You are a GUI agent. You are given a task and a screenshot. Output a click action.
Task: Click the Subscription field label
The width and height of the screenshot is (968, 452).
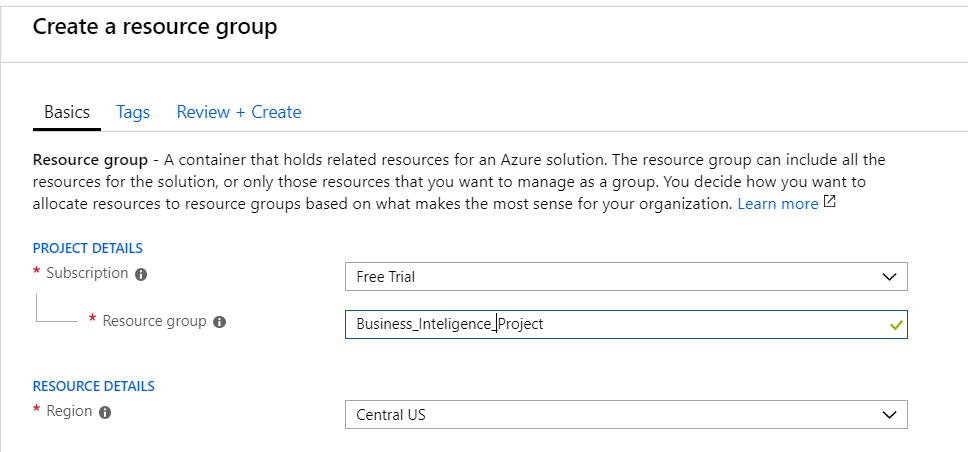coord(87,273)
